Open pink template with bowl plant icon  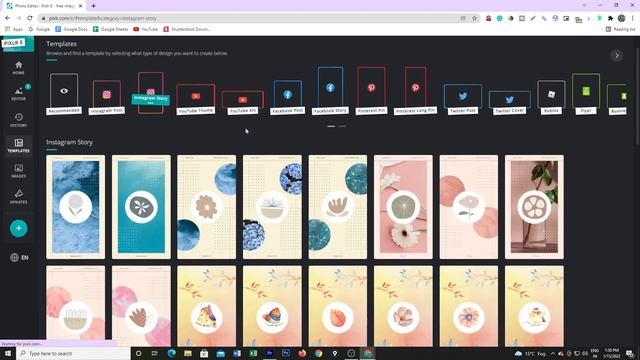76,306
